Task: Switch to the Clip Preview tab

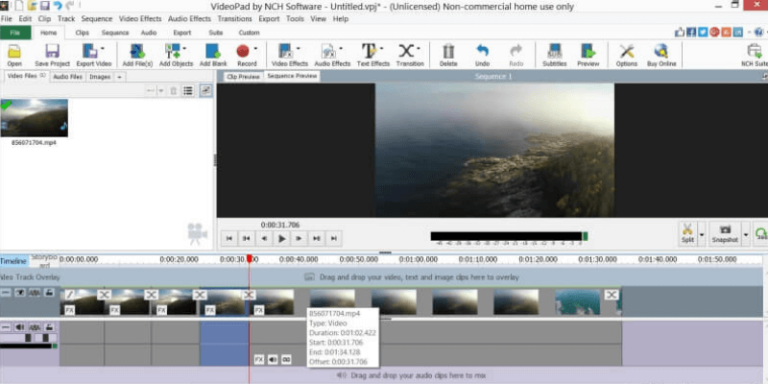Action: tap(243, 77)
